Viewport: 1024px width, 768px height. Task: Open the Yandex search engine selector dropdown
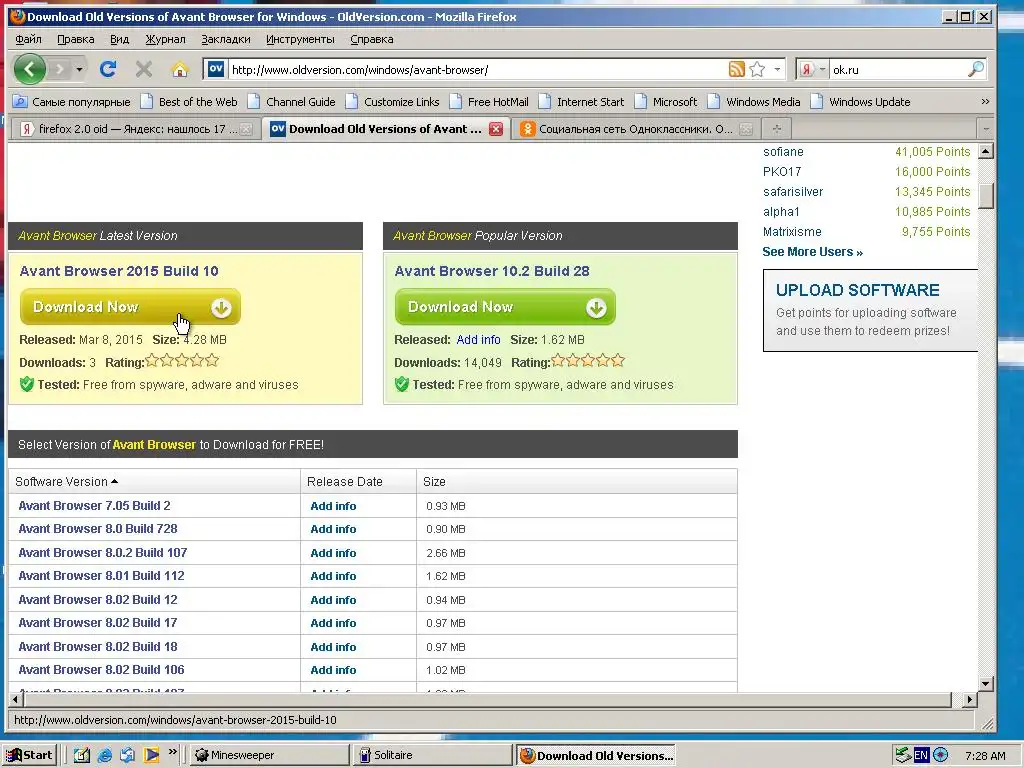tap(812, 69)
